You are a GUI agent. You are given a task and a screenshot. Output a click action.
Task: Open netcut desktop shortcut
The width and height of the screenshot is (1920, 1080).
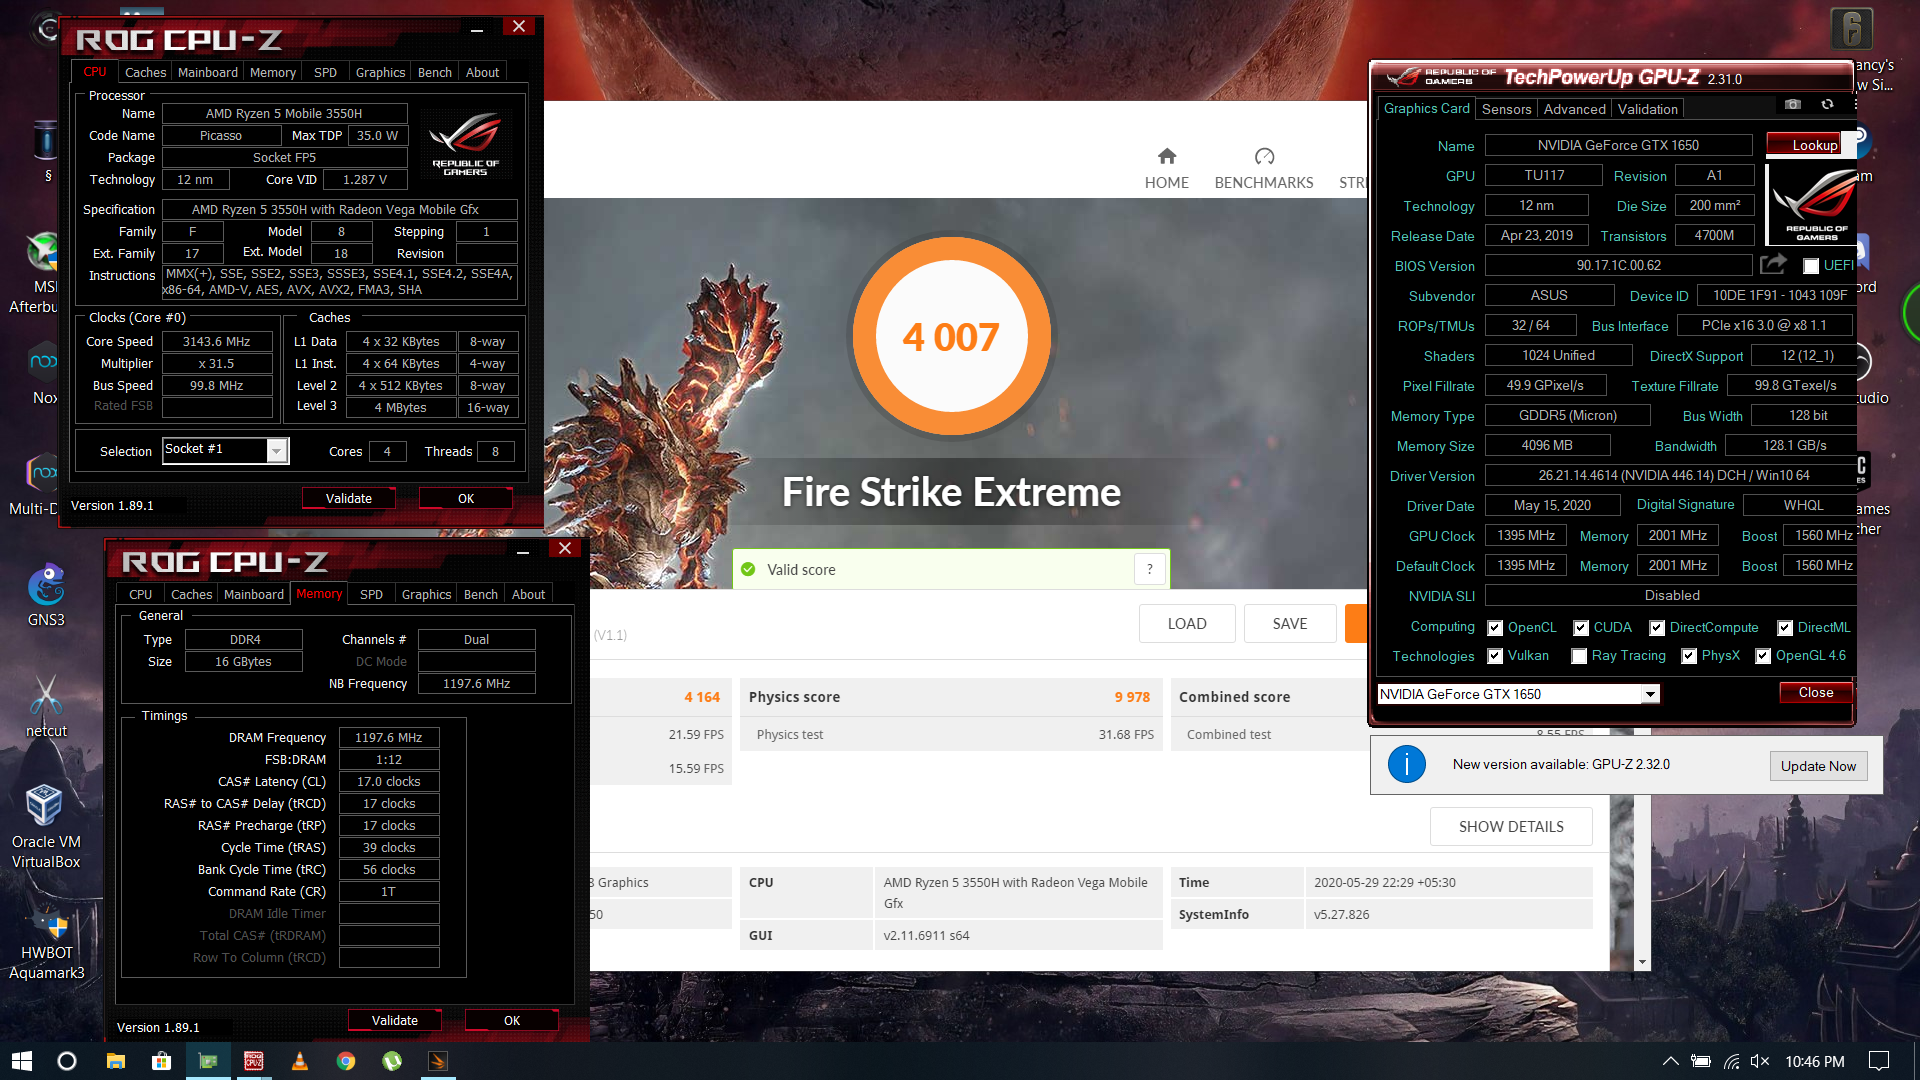tap(46, 706)
